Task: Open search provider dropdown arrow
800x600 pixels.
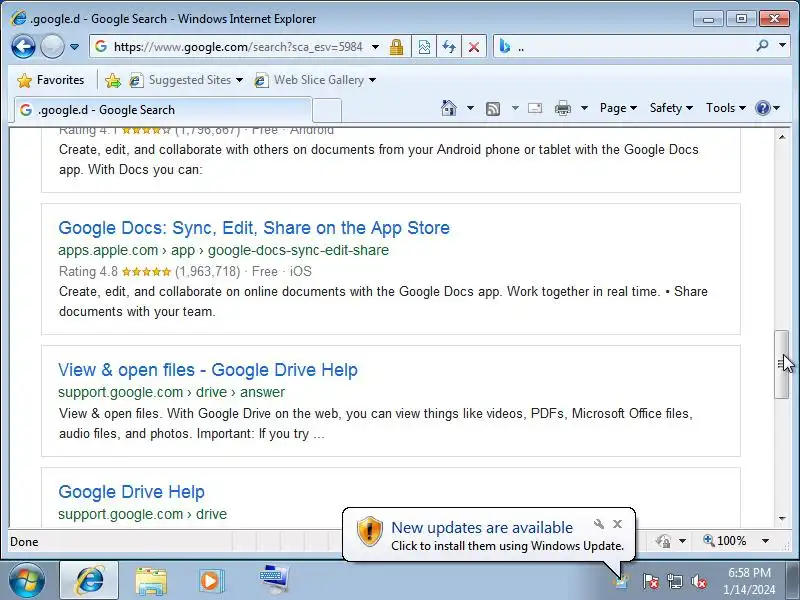Action: click(782, 46)
